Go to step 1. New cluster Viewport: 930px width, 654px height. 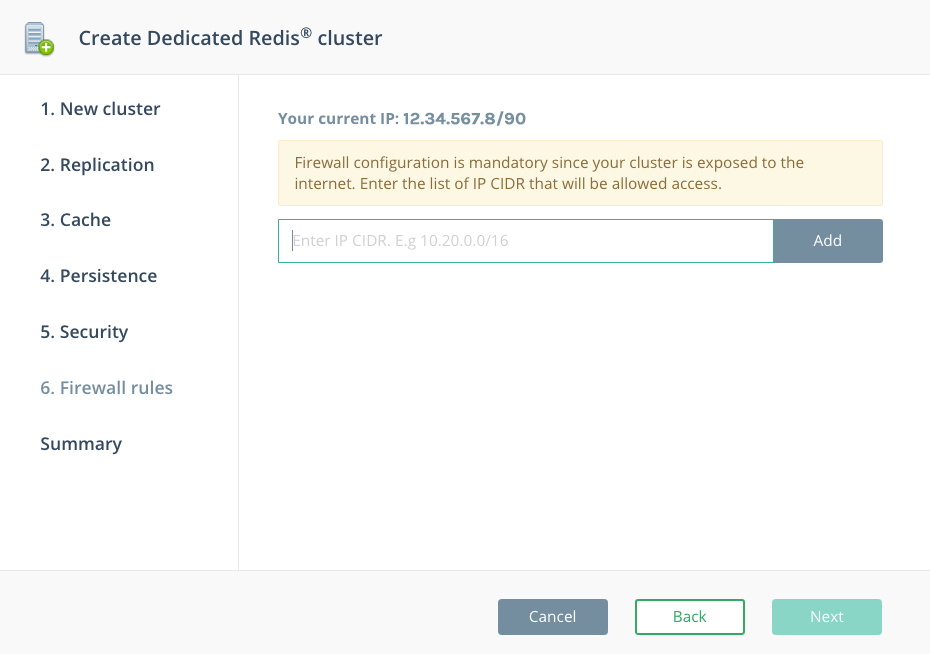coord(100,109)
